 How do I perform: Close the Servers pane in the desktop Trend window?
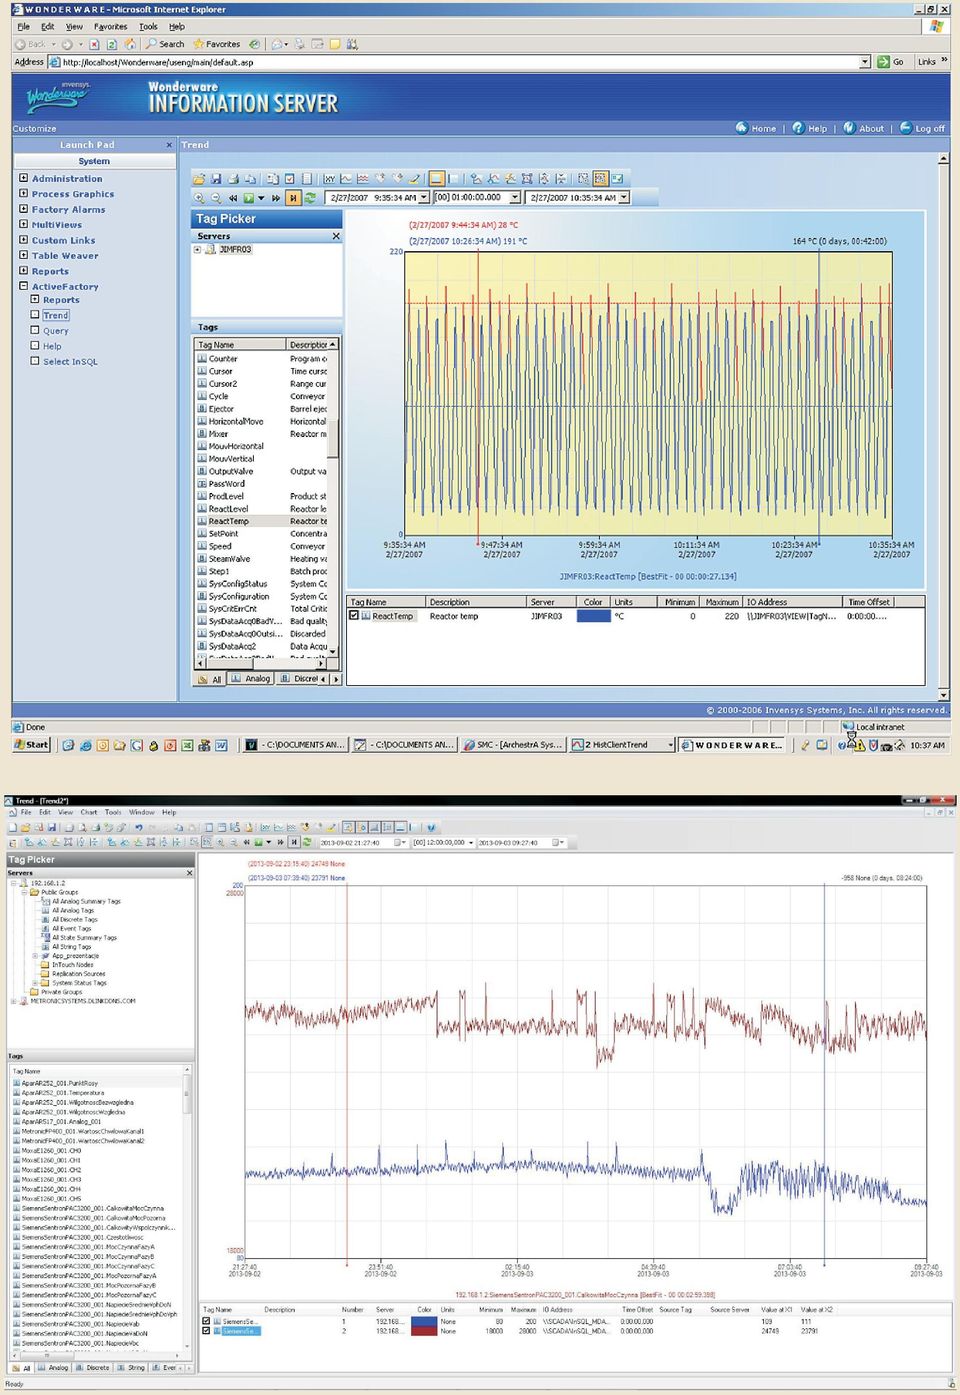(189, 873)
